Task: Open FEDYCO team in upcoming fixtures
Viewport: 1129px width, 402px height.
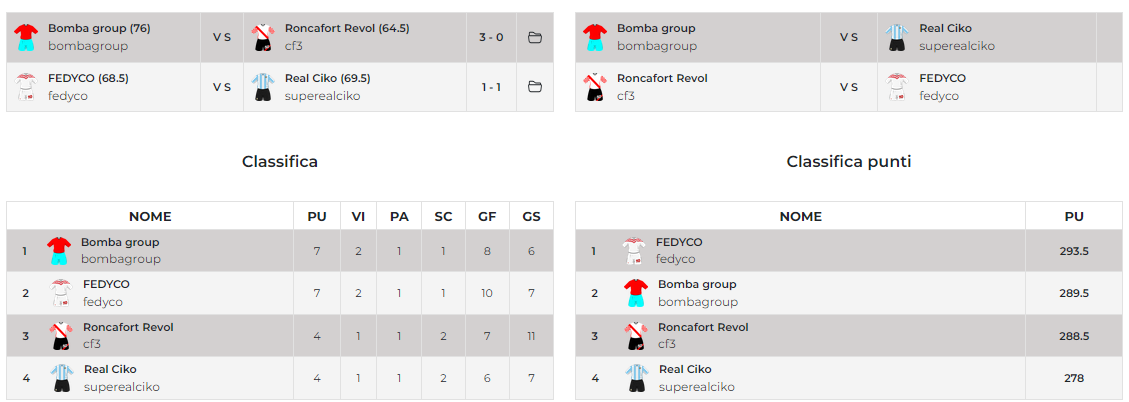Action: 942,78
